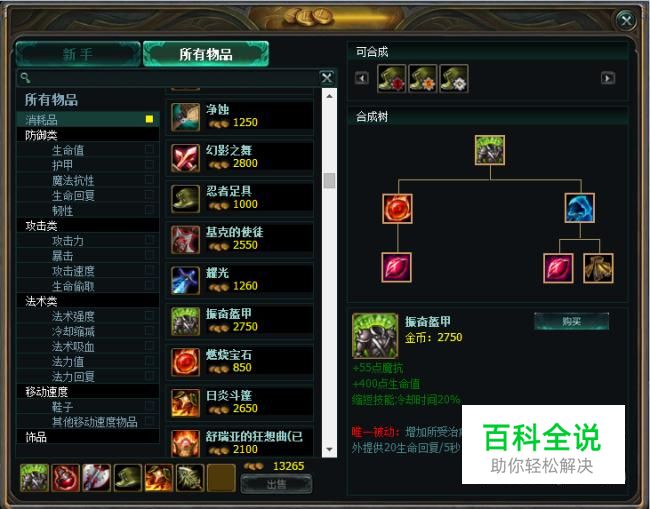Select the 日炎斗篷 item icon in the list

(x=185, y=403)
